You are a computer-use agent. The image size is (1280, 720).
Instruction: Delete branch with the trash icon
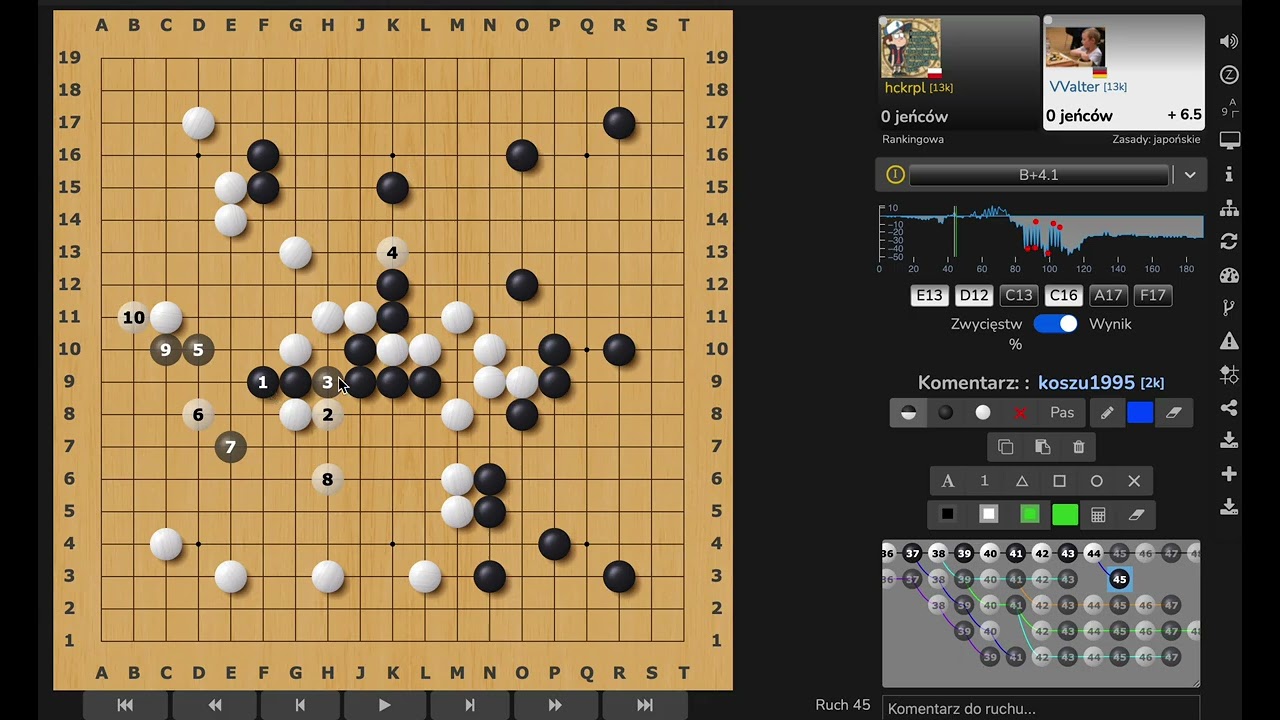point(1078,447)
